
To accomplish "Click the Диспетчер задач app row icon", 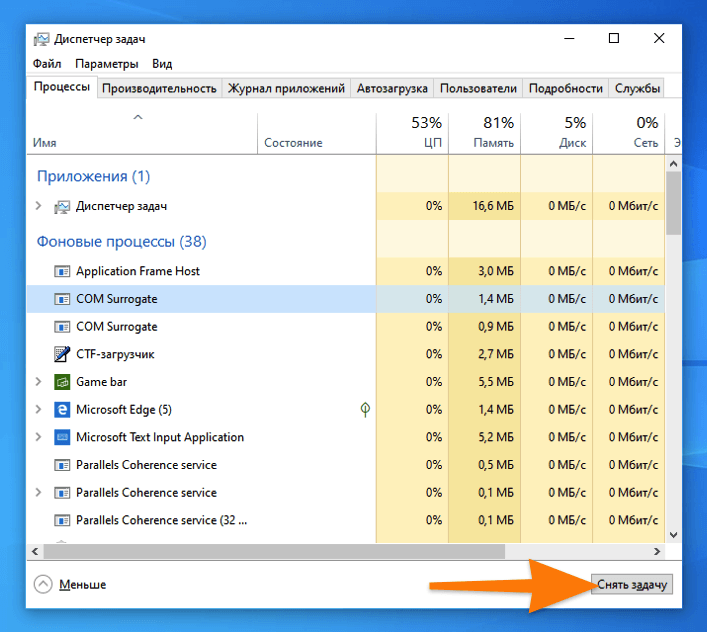I will (x=62, y=207).
